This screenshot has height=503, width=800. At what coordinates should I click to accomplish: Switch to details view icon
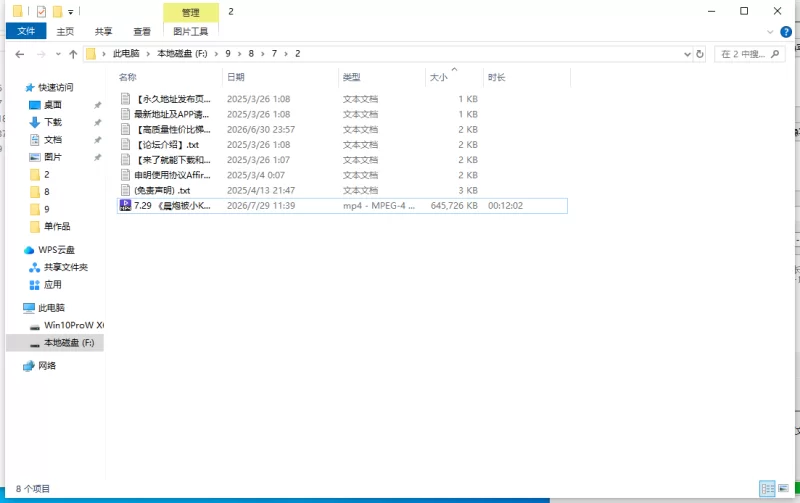tap(767, 489)
